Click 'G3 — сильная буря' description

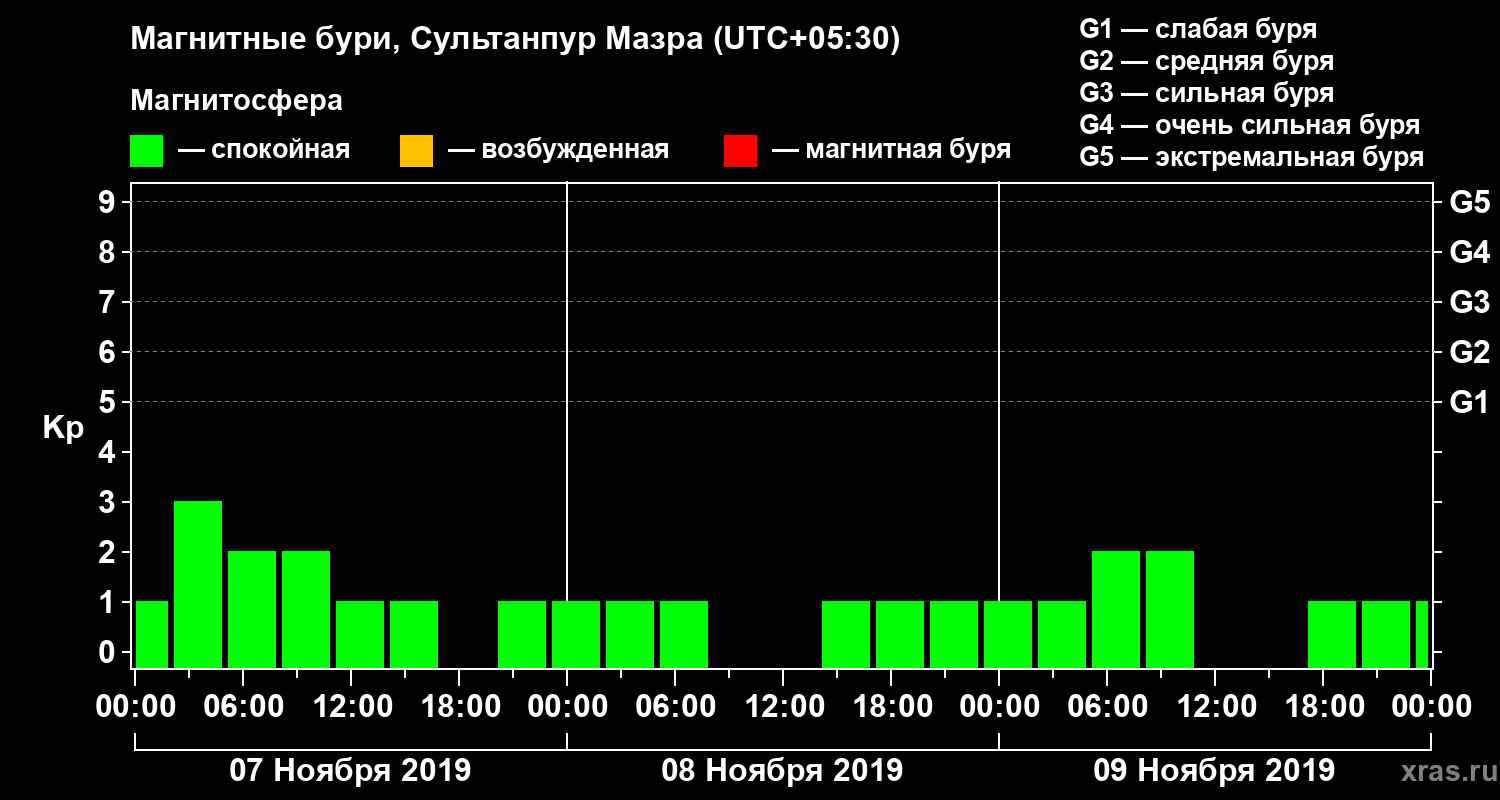[1207, 93]
